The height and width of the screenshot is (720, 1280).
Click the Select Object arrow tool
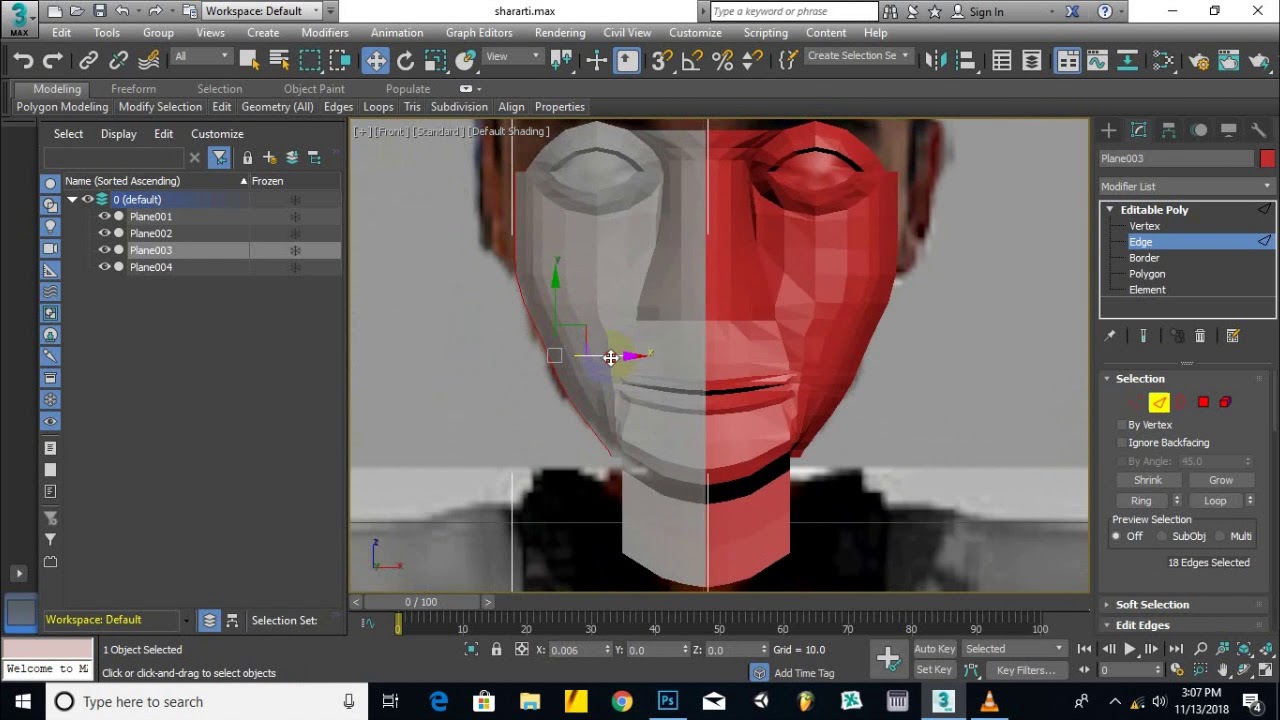point(249,61)
